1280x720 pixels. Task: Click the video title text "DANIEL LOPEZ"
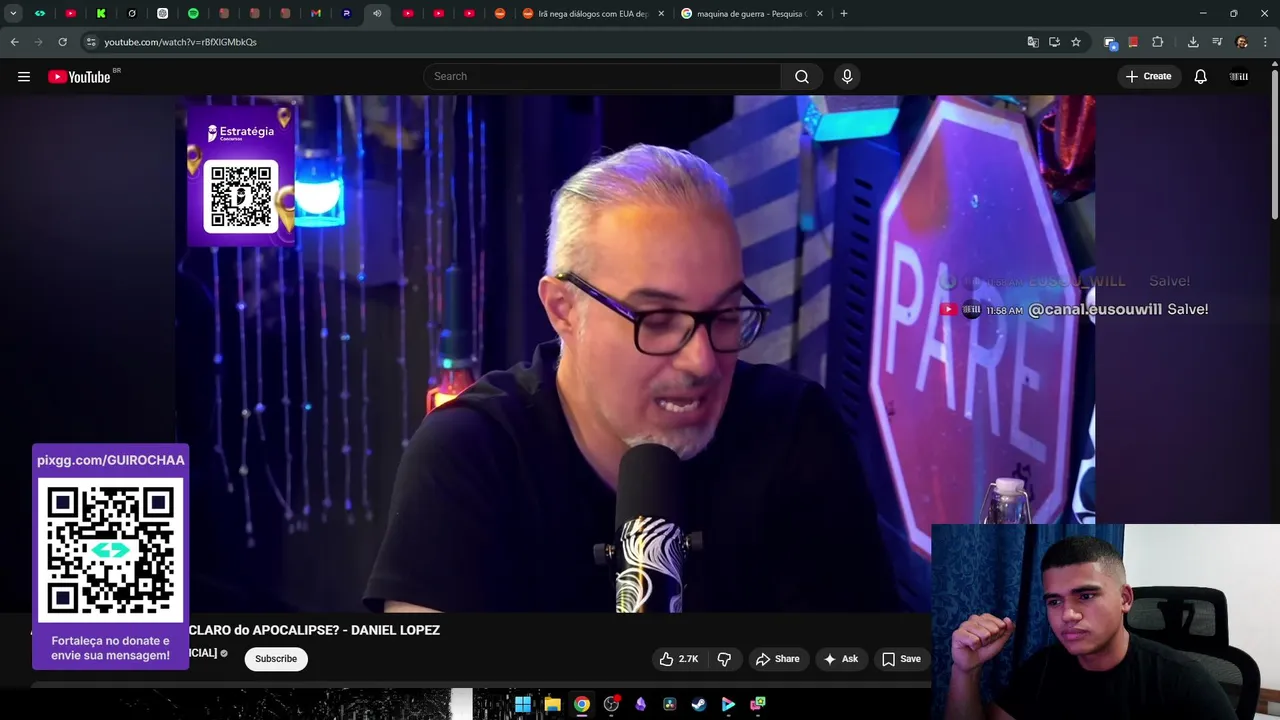coord(395,630)
